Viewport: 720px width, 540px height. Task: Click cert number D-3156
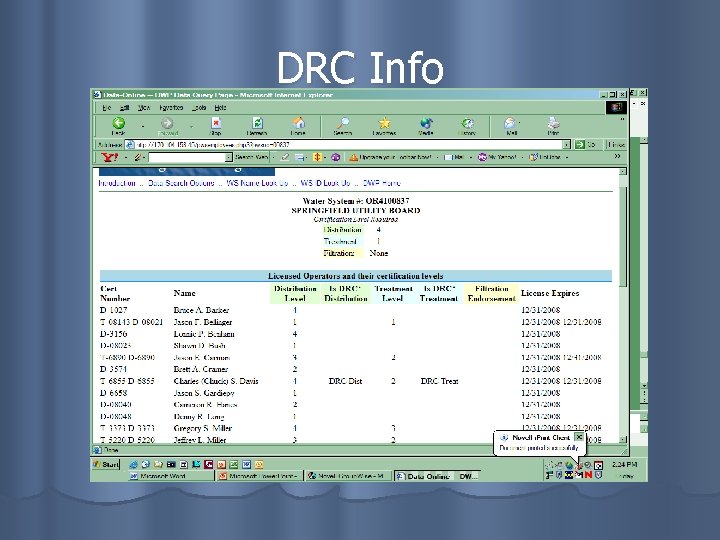(x=113, y=333)
